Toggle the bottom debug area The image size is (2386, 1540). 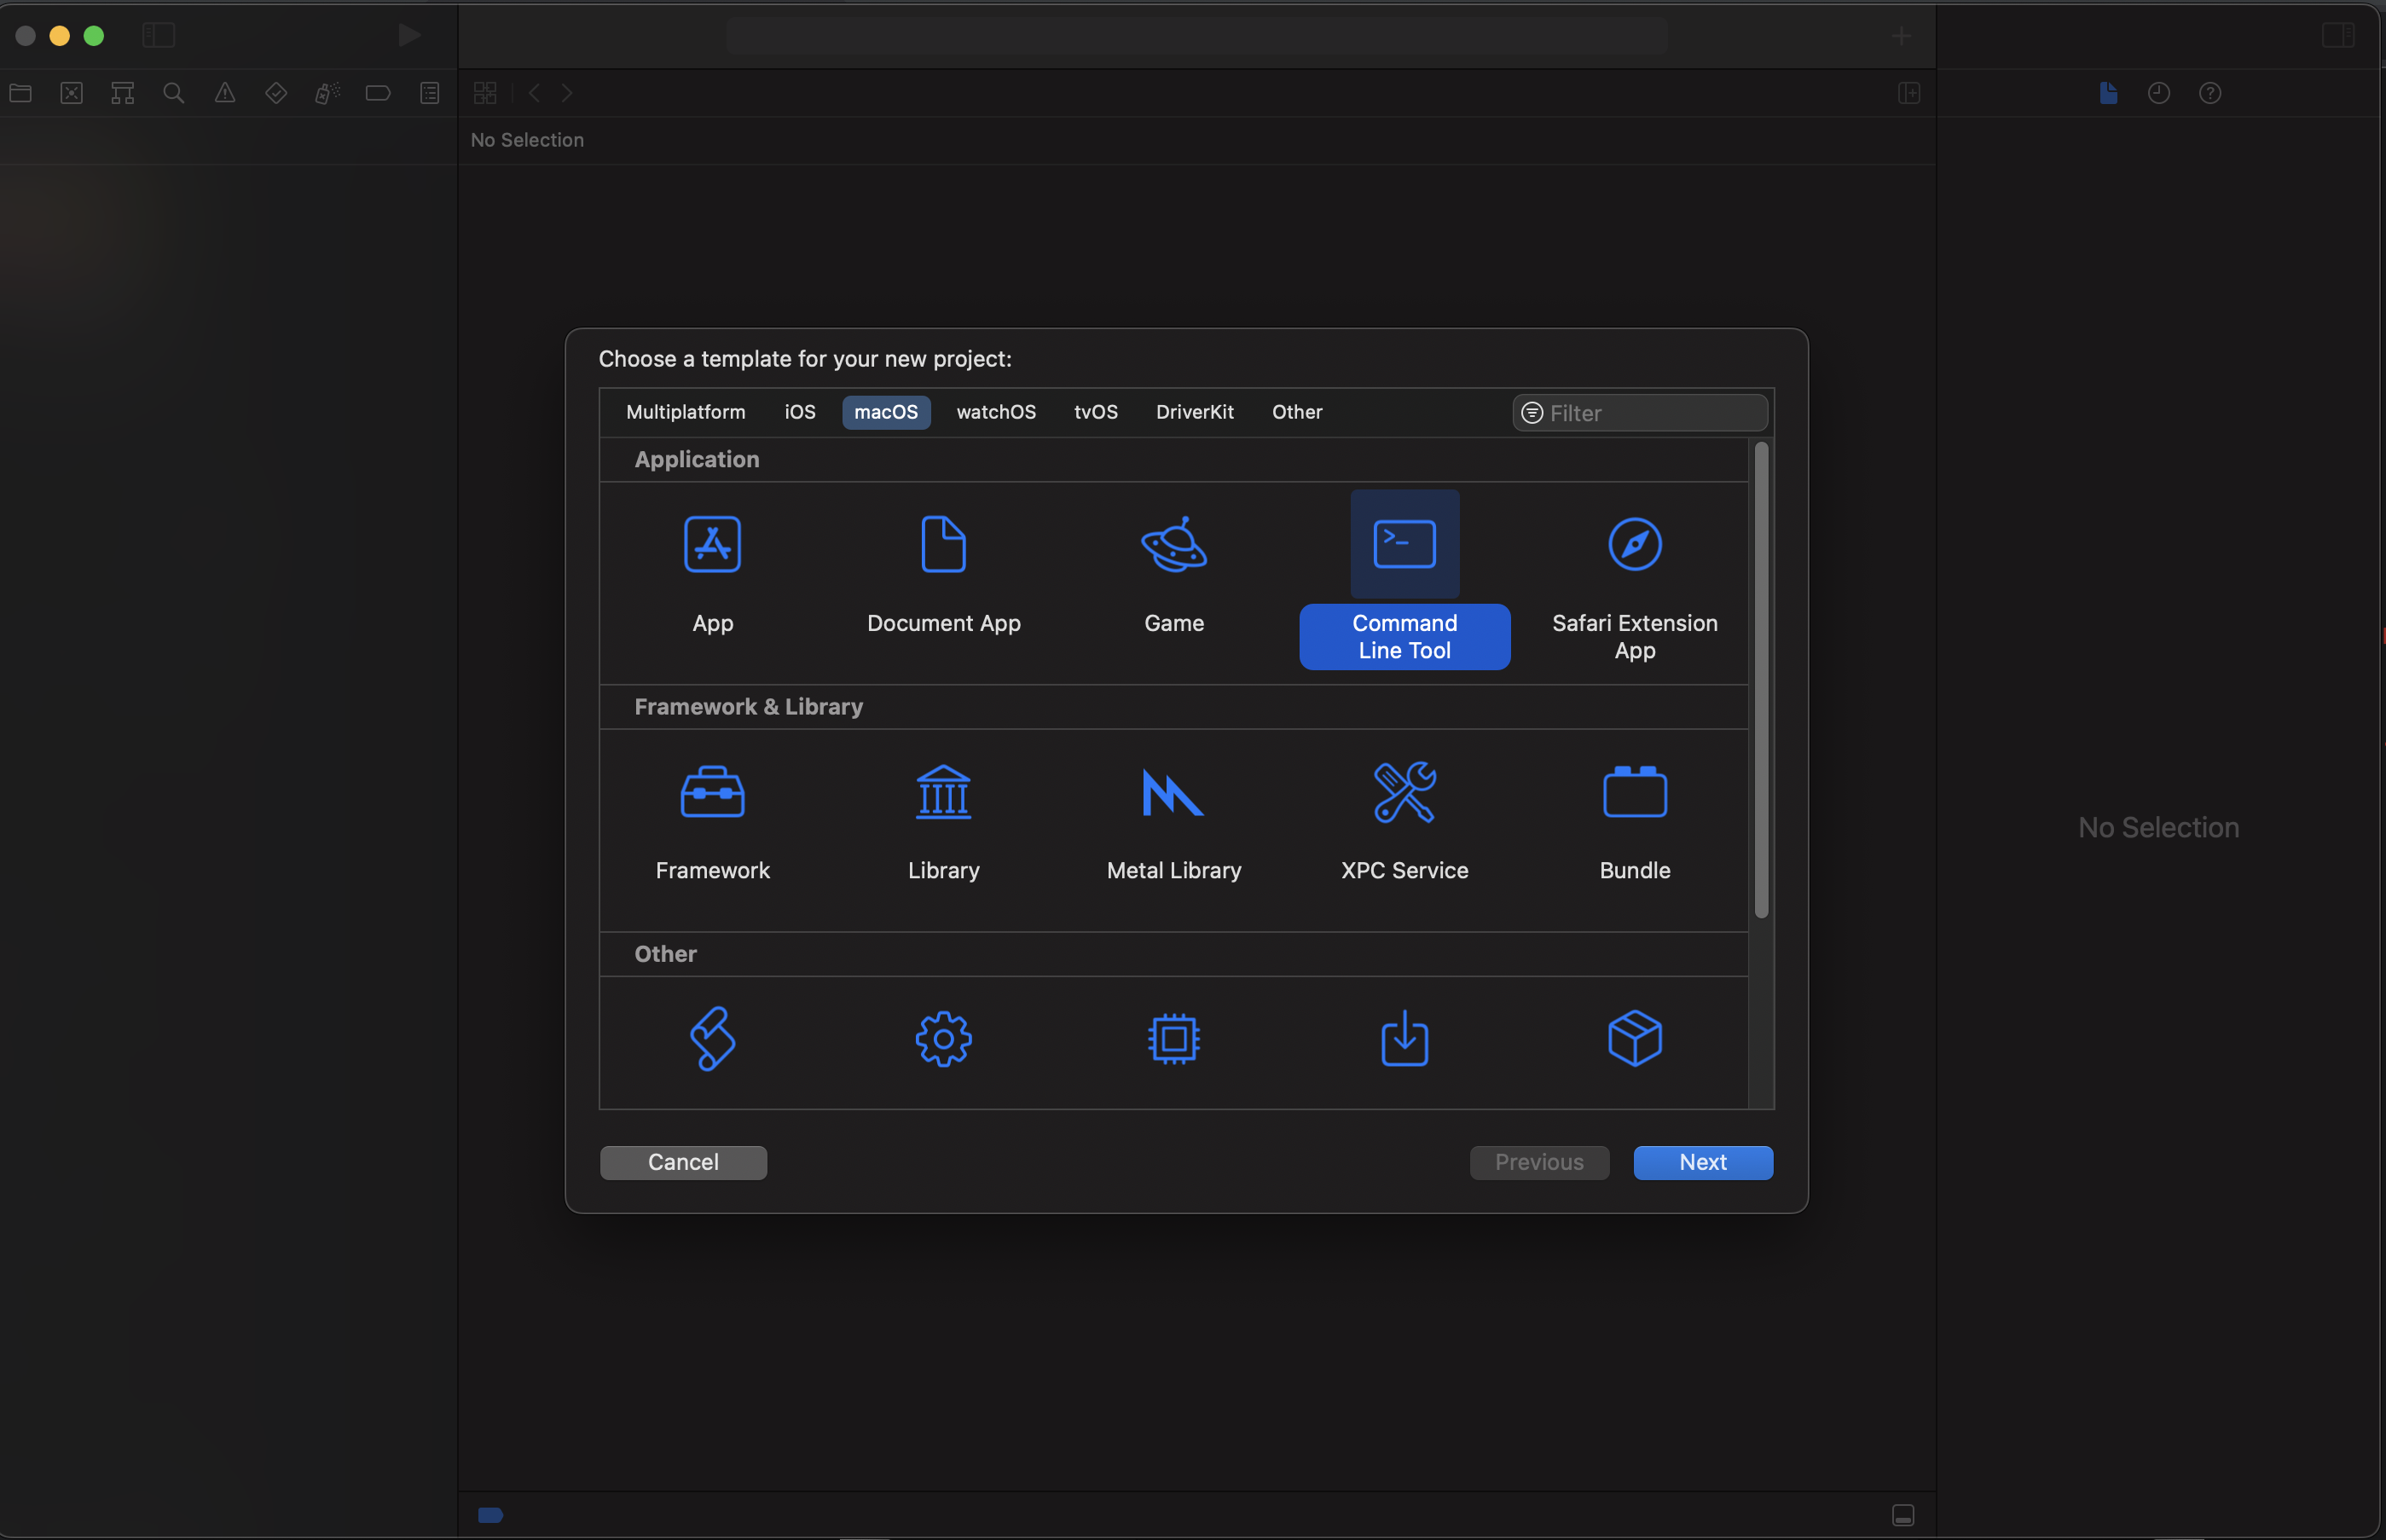click(x=1902, y=1515)
